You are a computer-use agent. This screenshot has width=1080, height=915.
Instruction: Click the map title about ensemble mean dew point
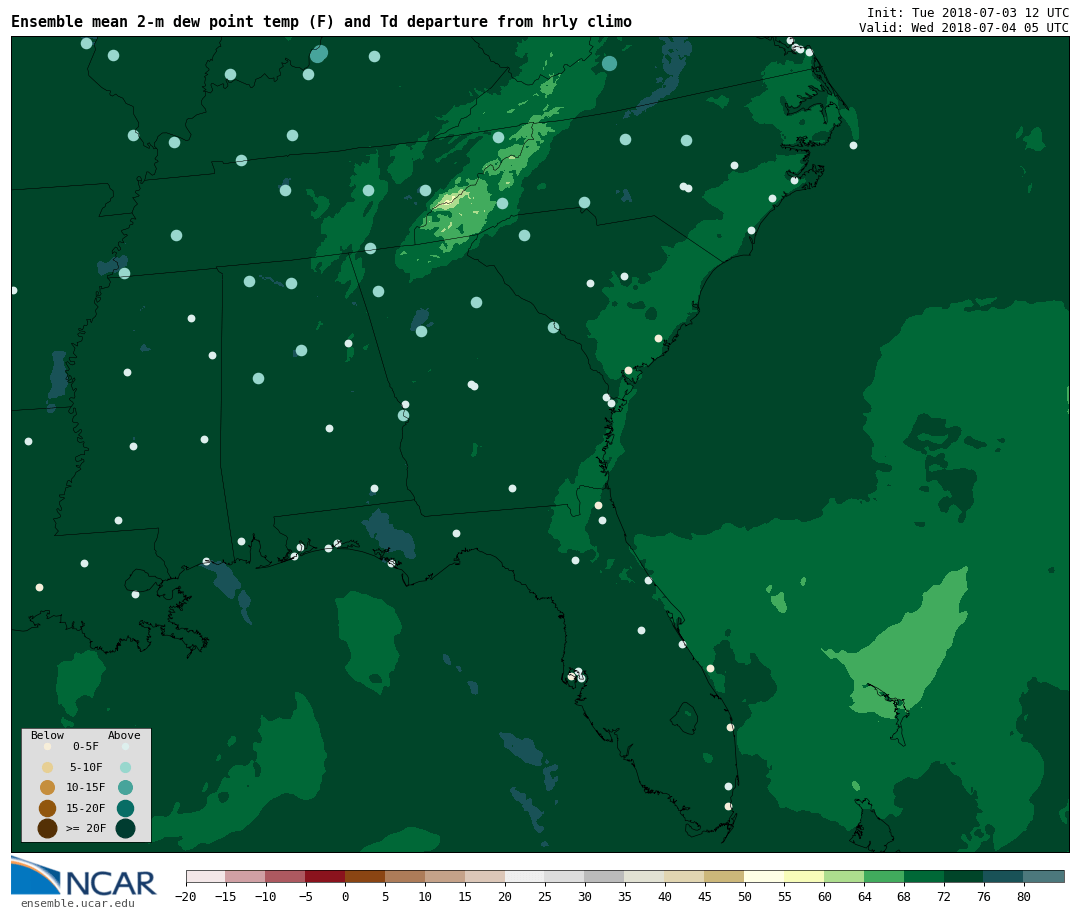[x=321, y=22]
